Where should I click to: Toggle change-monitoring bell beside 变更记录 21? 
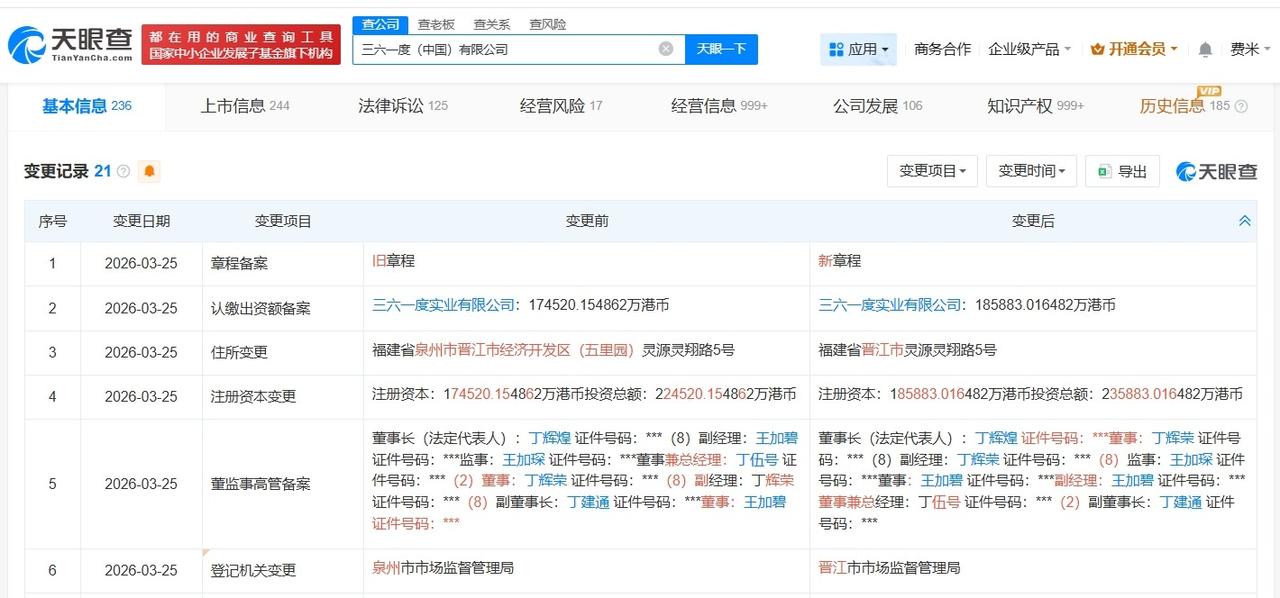150,171
